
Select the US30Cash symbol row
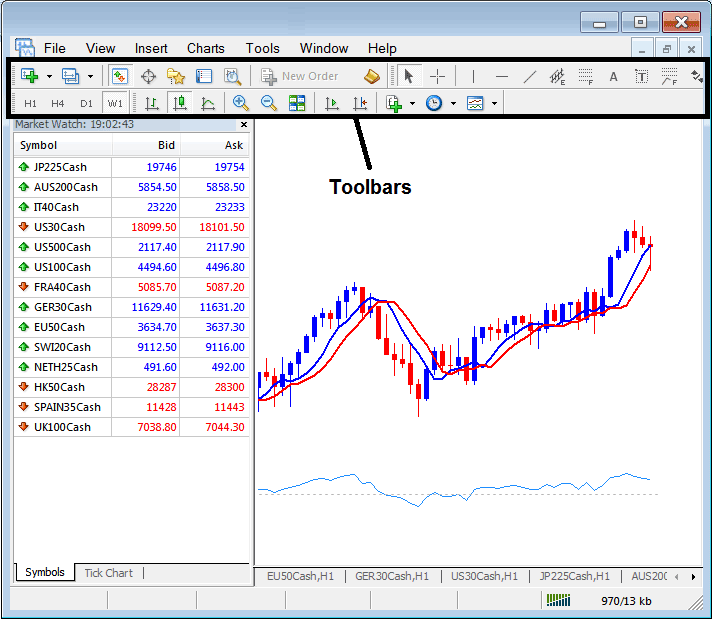pyautogui.click(x=131, y=227)
